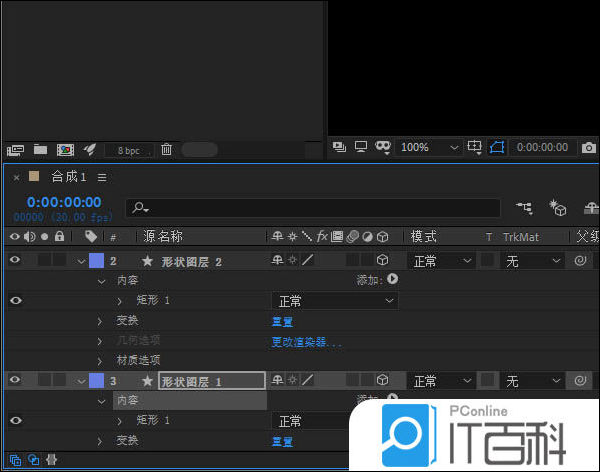The width and height of the screenshot is (600, 472).
Task: Click the 8 bpc color depth button
Action: click(x=129, y=150)
